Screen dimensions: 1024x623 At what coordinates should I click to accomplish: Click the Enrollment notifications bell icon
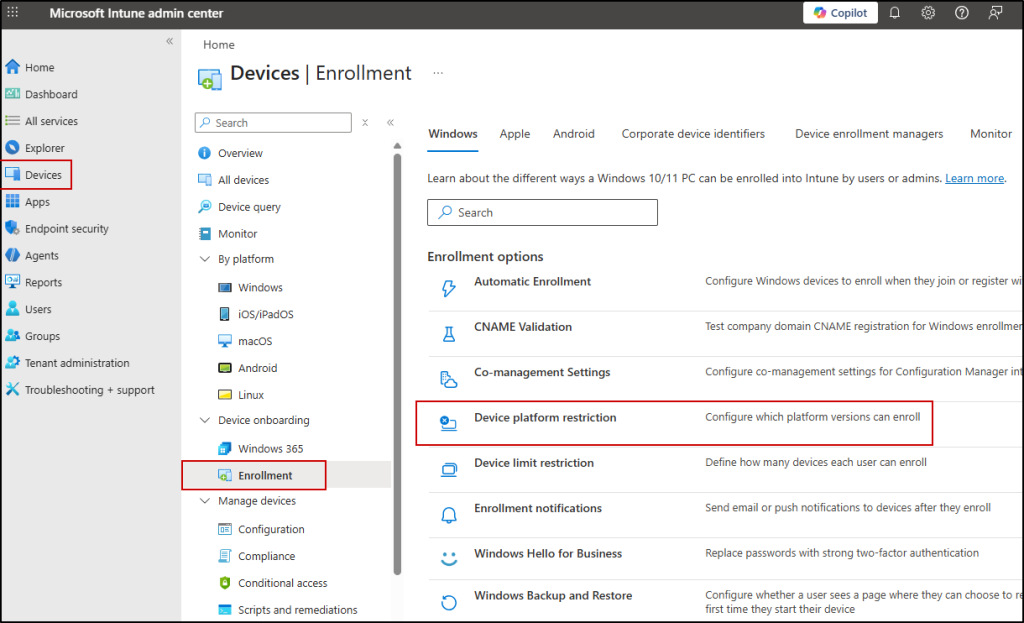(449, 514)
